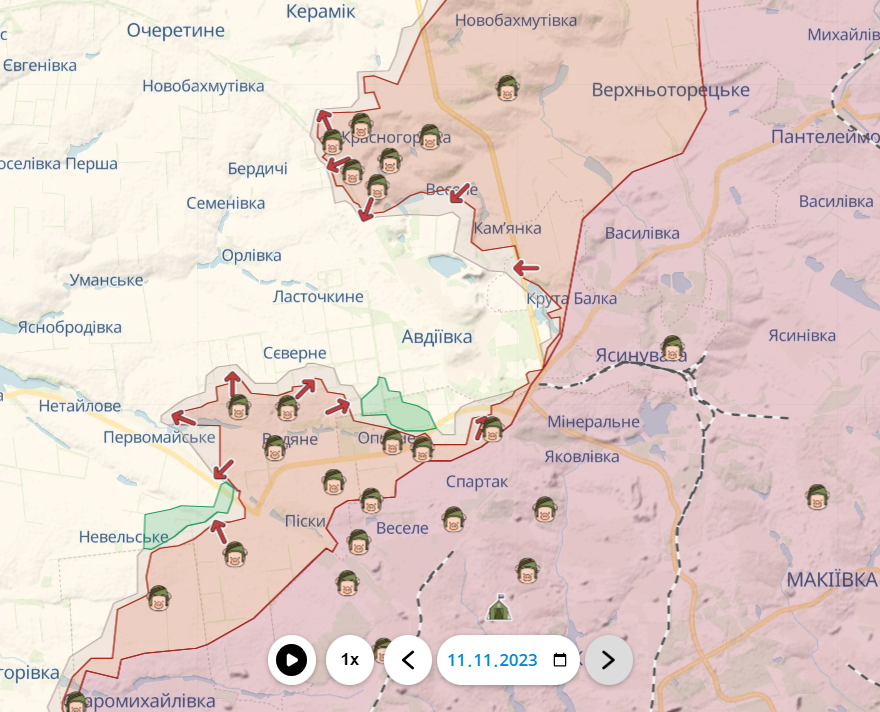Click the soldier icon at Ясинувата
This screenshot has width=880, height=712.
(x=672, y=348)
